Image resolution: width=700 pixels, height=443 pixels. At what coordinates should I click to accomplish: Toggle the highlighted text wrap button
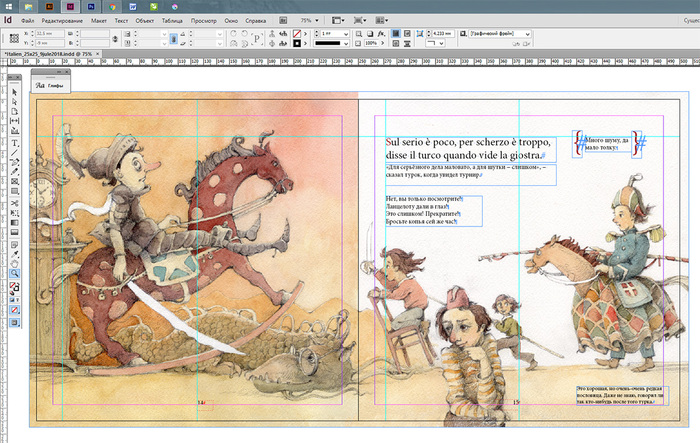tap(396, 33)
